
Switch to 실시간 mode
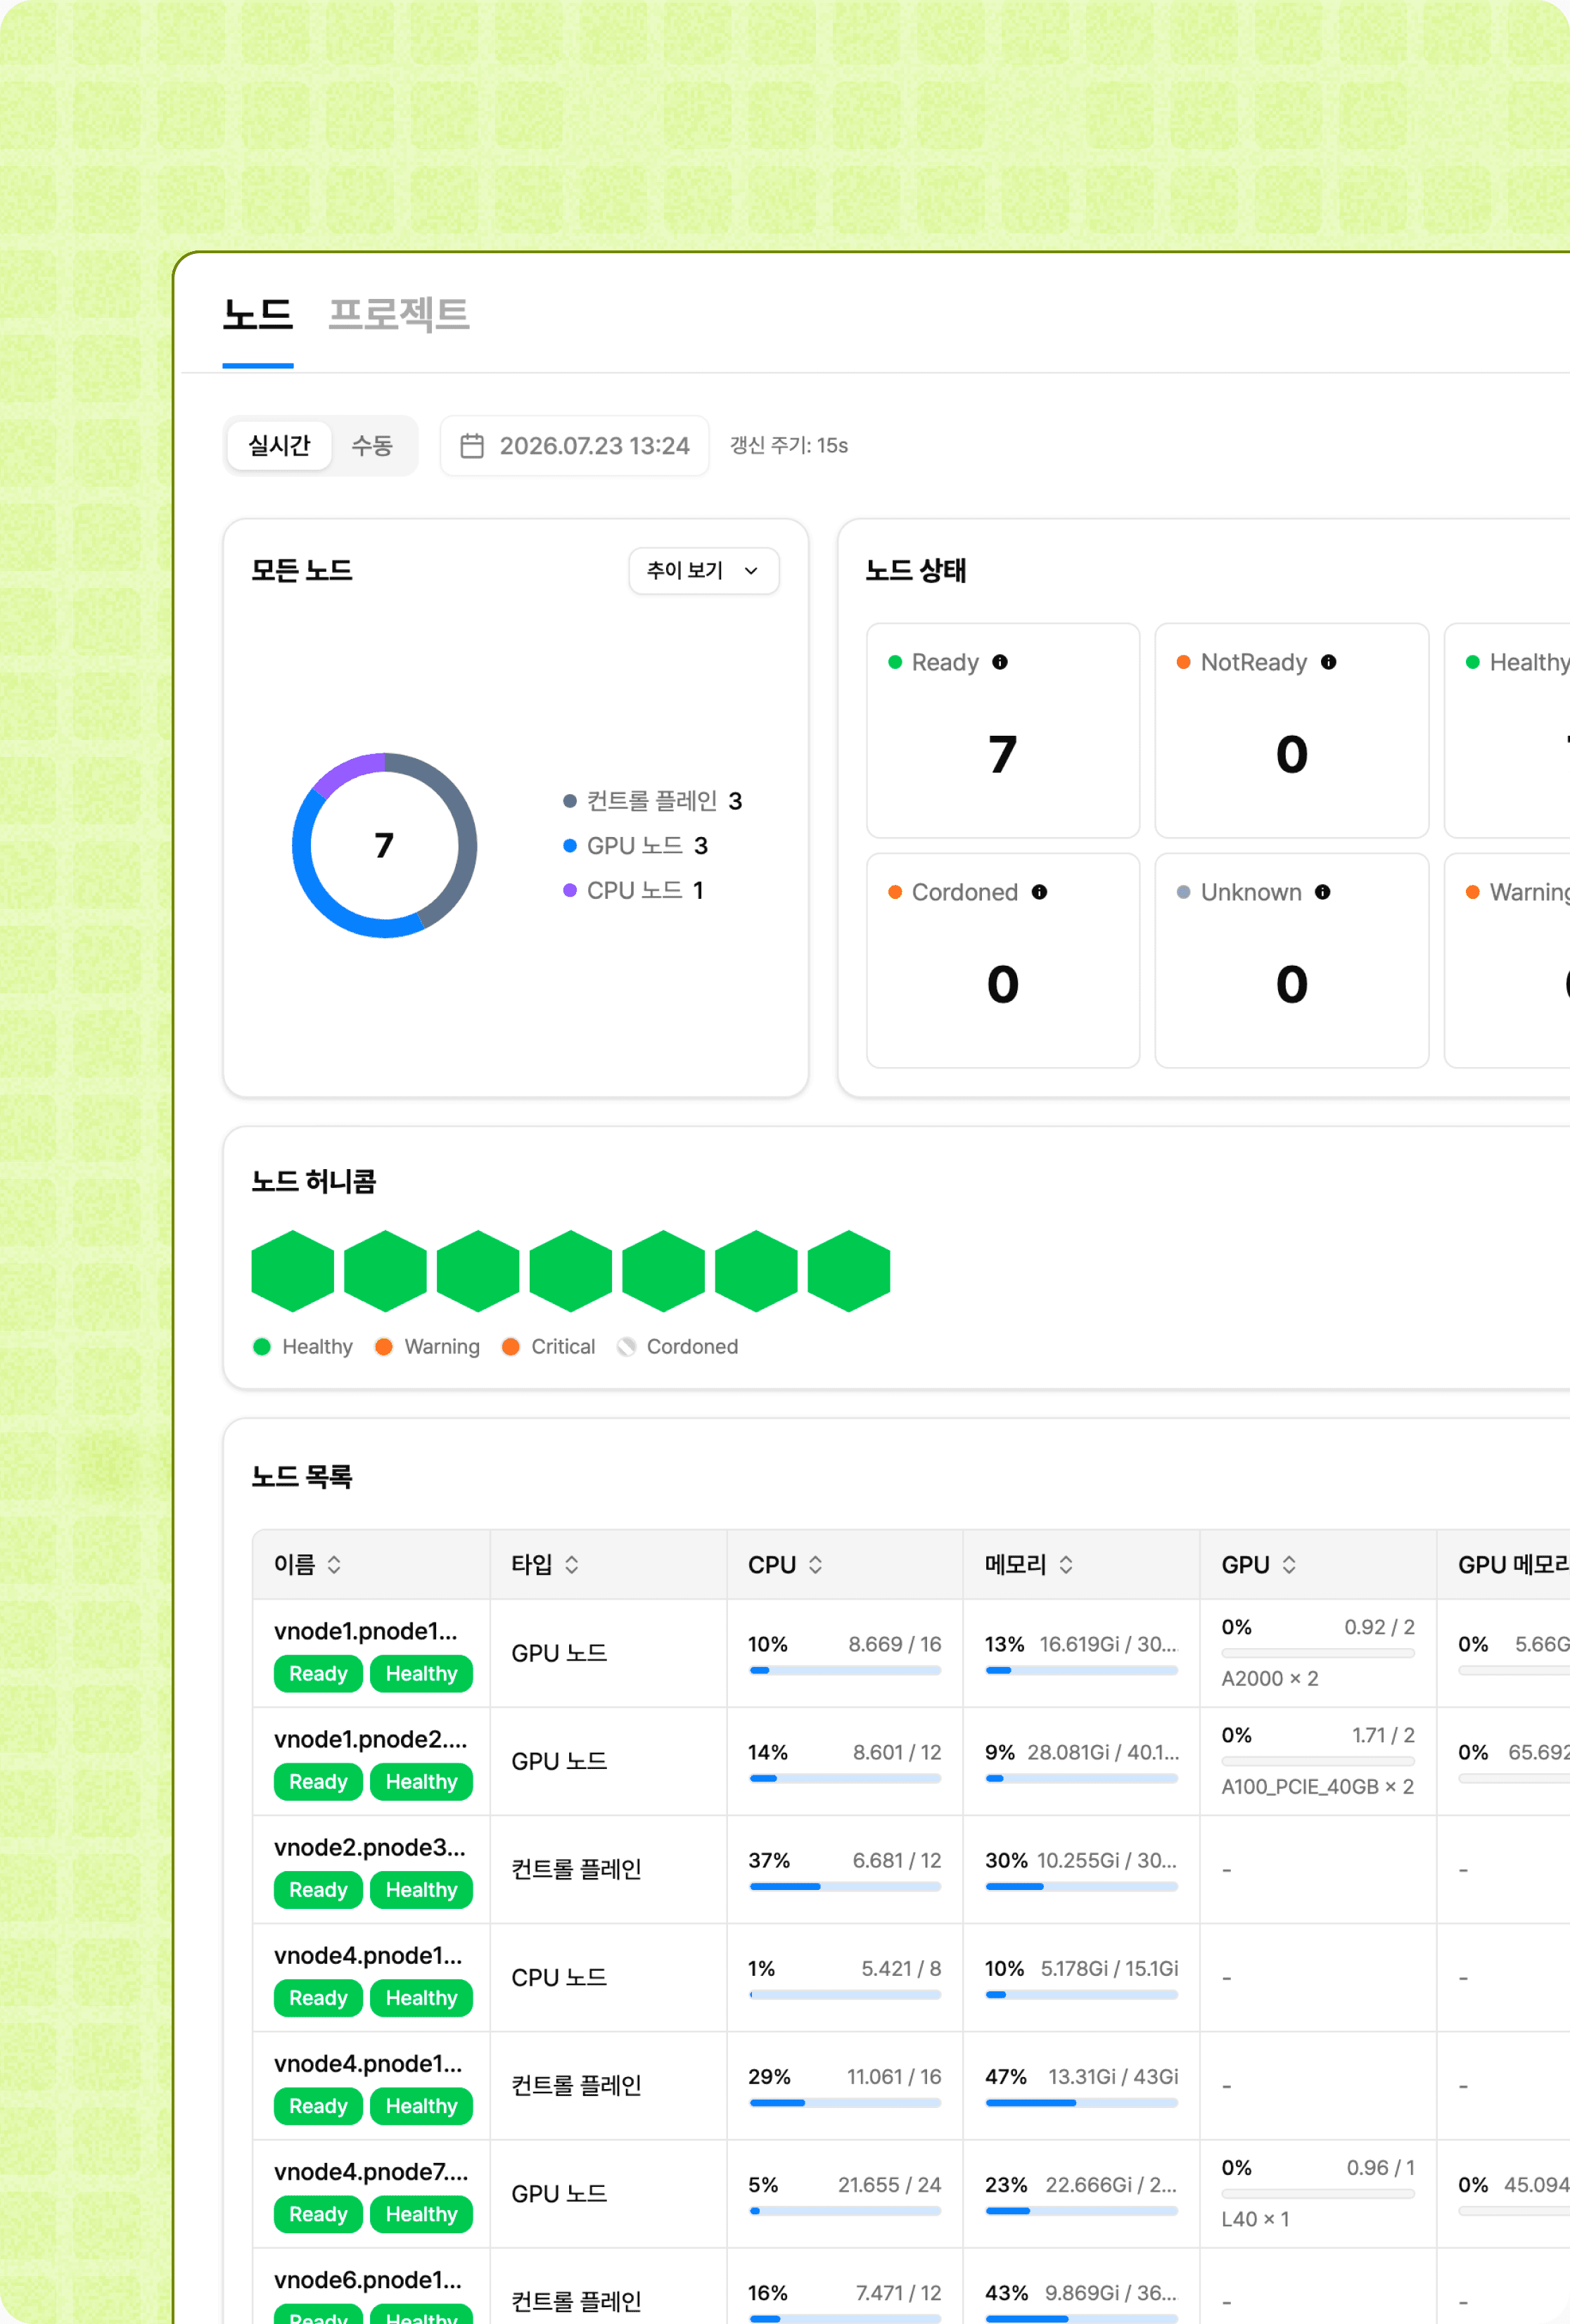tap(279, 445)
